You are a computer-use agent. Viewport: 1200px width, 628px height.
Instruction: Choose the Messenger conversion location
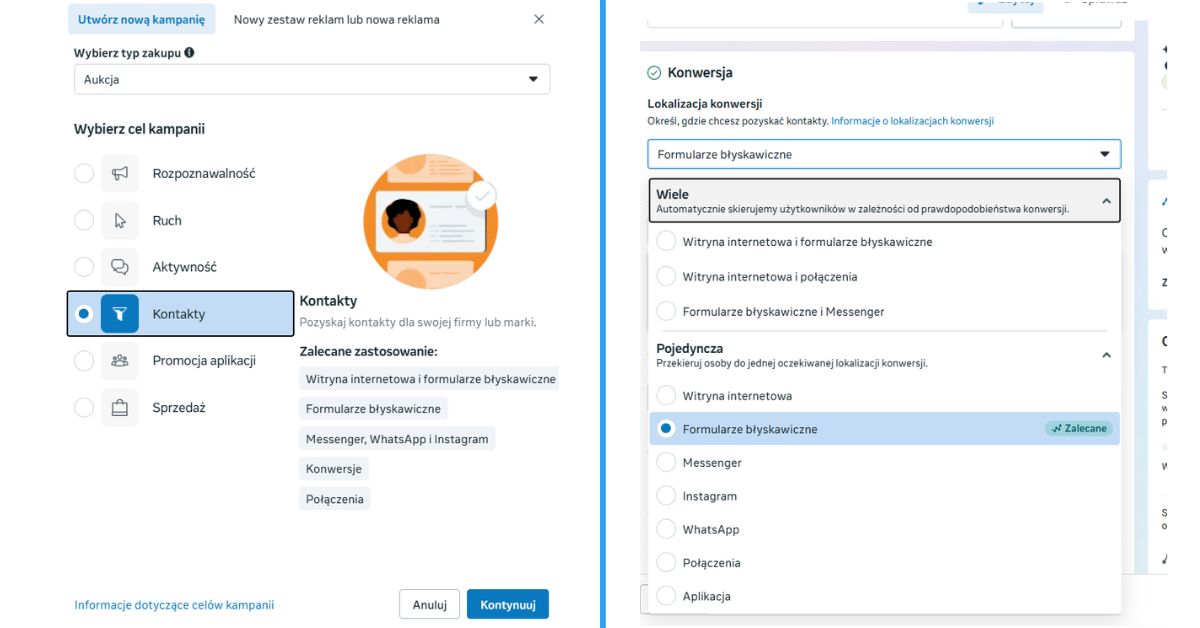coord(666,462)
